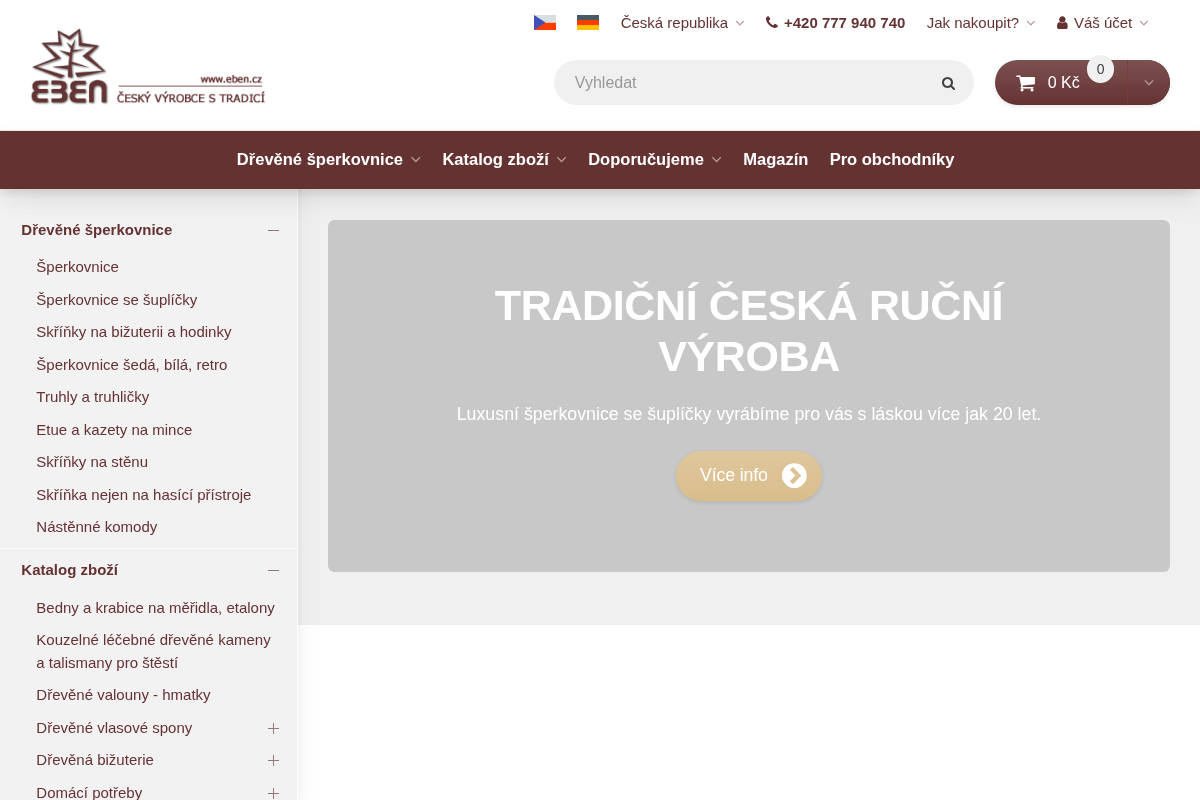Open Skříňky na stěnu category
1200x800 pixels.
tap(92, 462)
